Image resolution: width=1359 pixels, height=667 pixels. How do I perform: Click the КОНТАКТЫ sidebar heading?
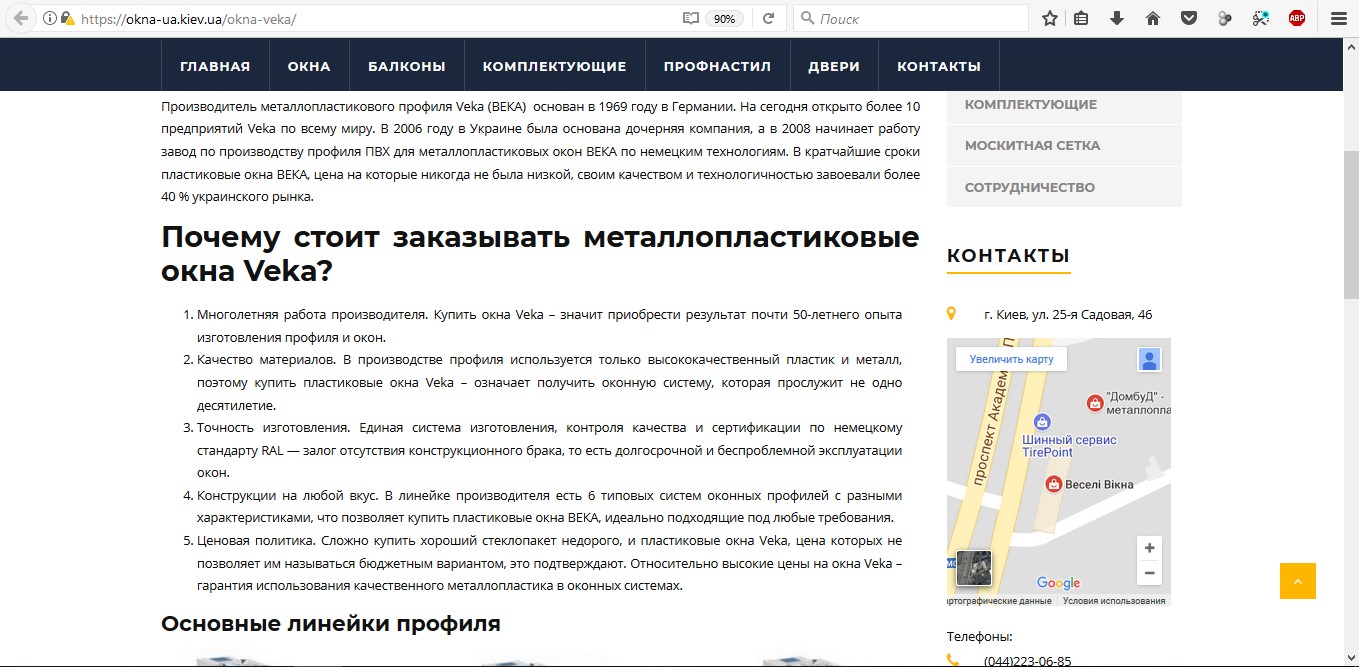click(1008, 255)
